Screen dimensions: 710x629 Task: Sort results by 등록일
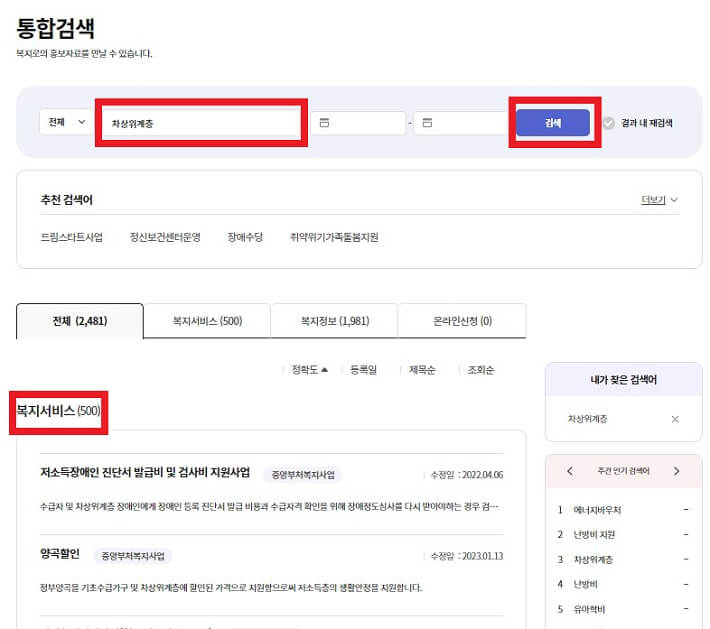tap(364, 370)
